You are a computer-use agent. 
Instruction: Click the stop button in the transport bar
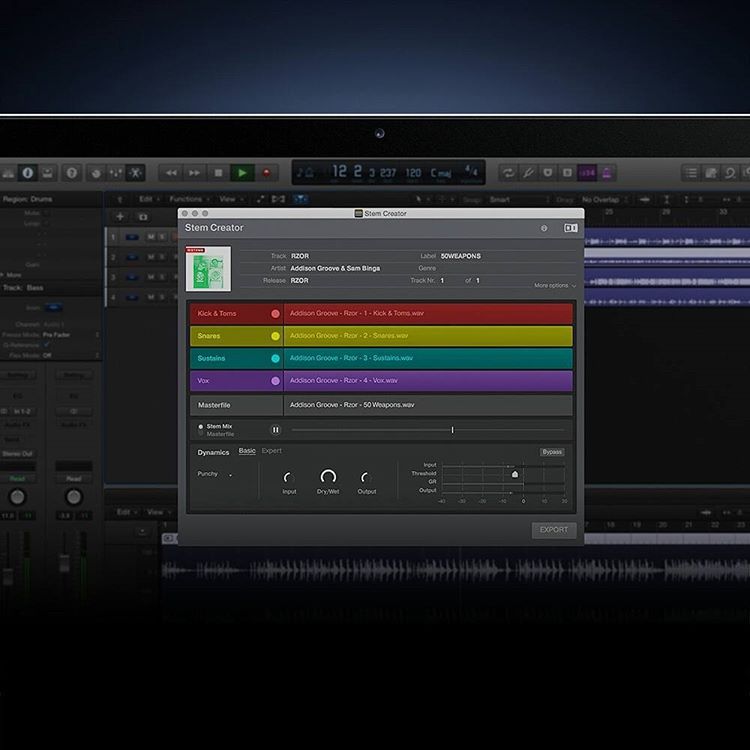point(219,173)
